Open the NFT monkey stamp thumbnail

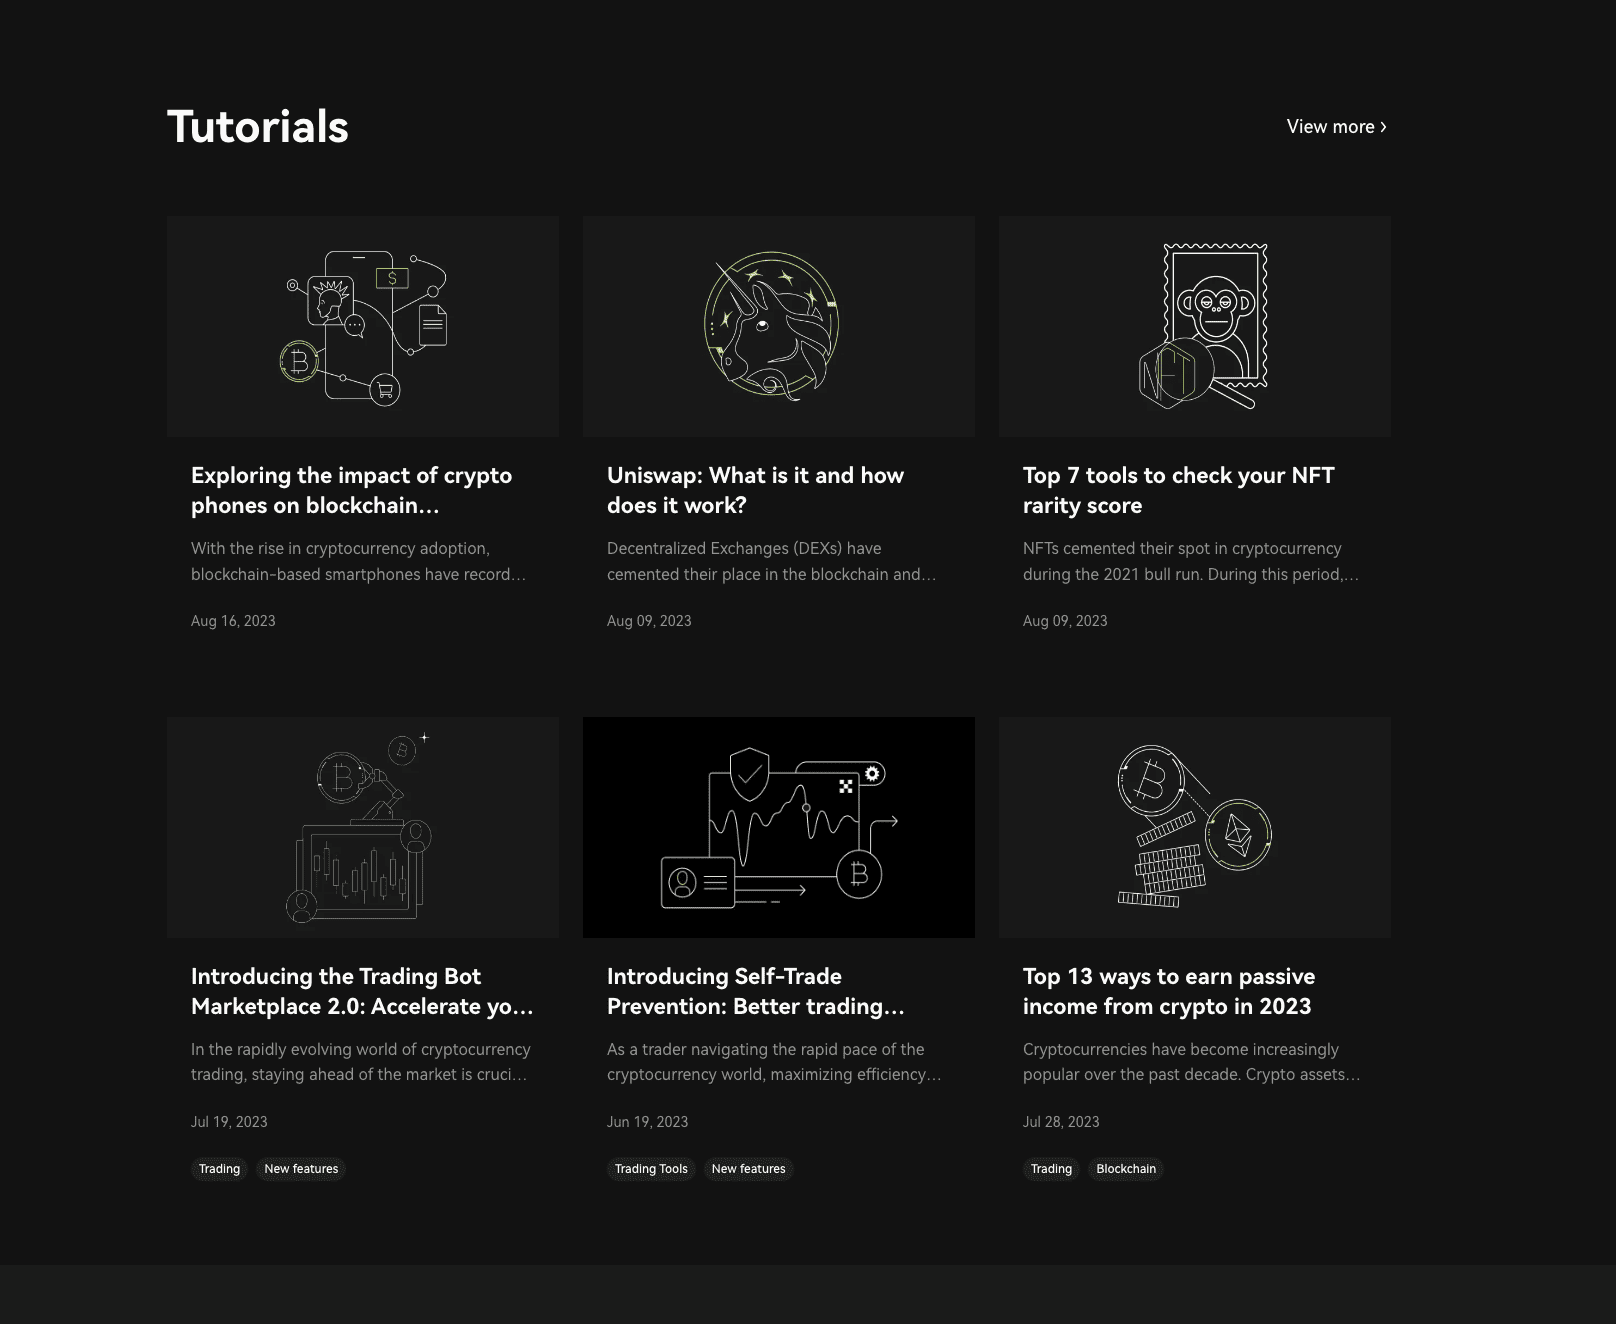[1195, 326]
